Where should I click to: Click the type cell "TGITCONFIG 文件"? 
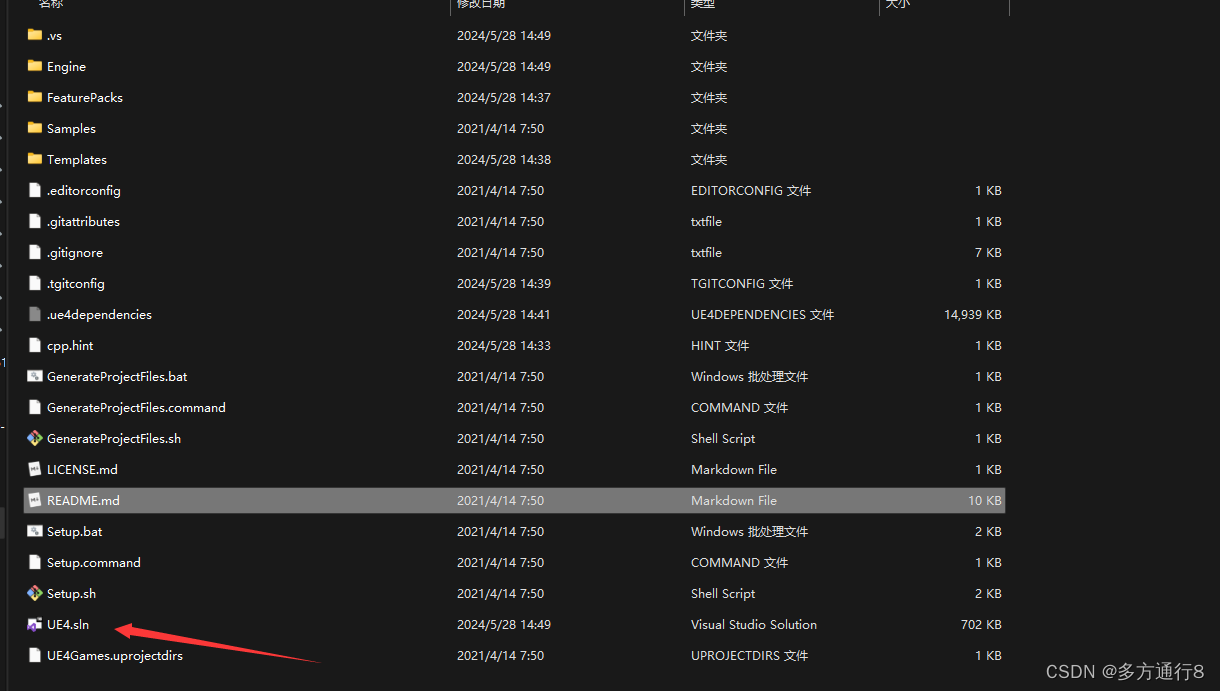(x=742, y=284)
